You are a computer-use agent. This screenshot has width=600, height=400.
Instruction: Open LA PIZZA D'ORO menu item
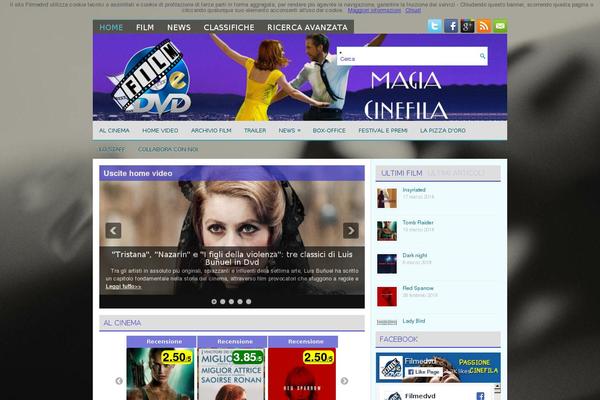click(x=443, y=131)
